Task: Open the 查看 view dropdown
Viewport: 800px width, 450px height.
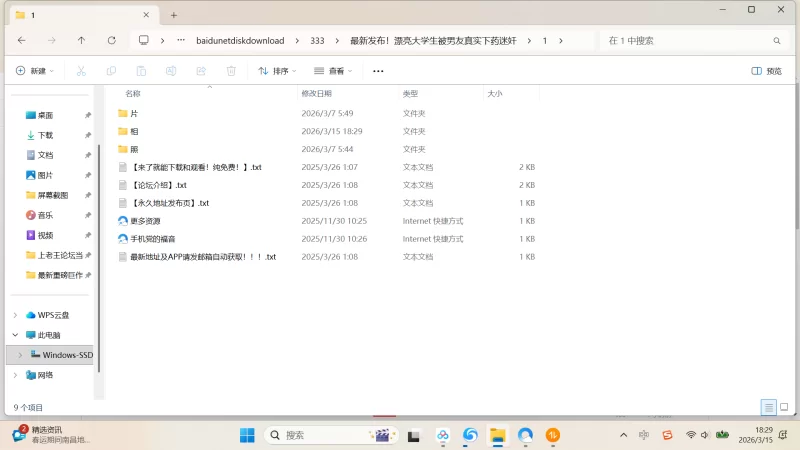Action: pos(334,71)
